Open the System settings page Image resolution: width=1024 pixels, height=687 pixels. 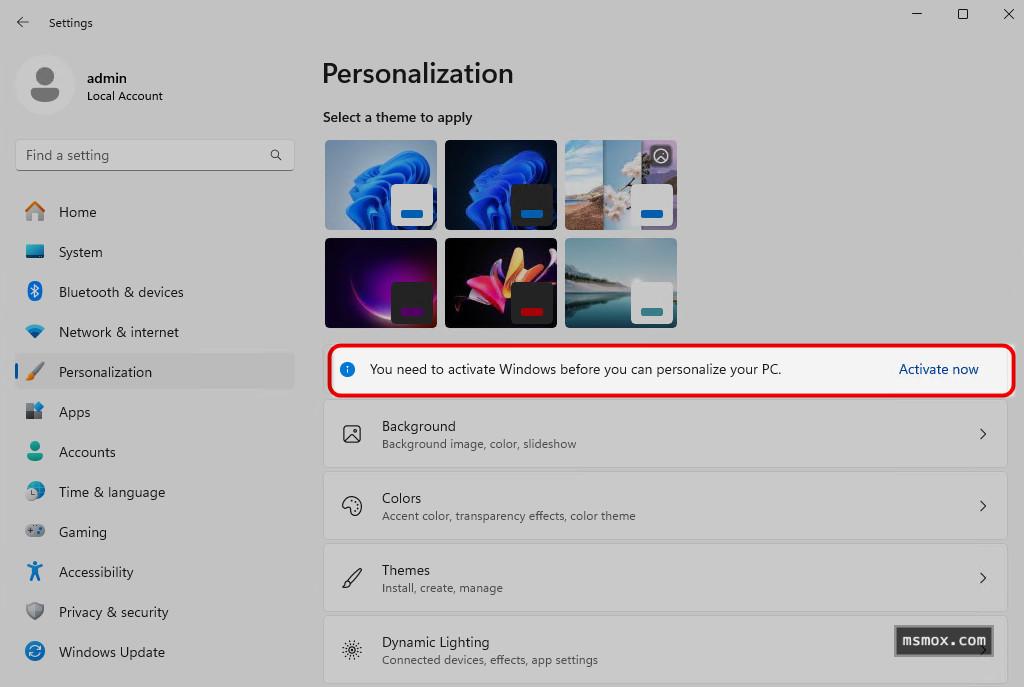pyautogui.click(x=80, y=252)
